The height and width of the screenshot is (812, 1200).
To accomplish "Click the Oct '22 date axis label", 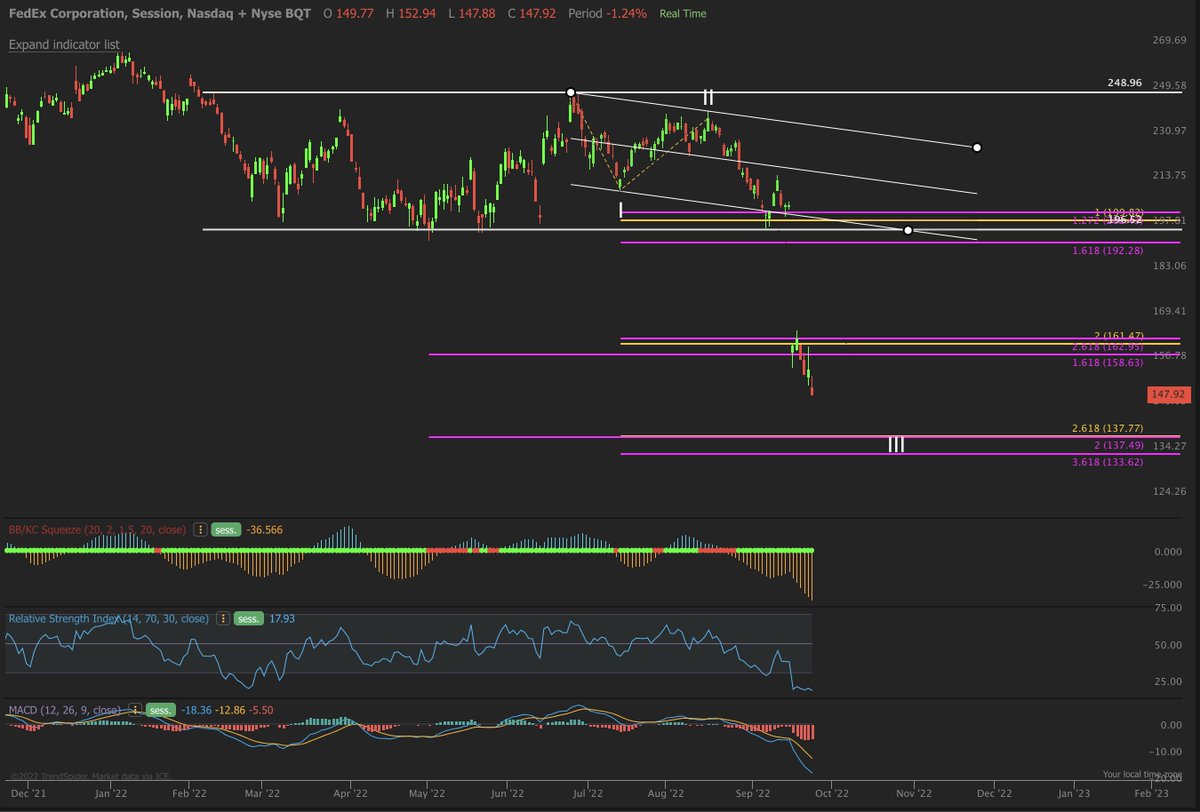I will click(833, 792).
